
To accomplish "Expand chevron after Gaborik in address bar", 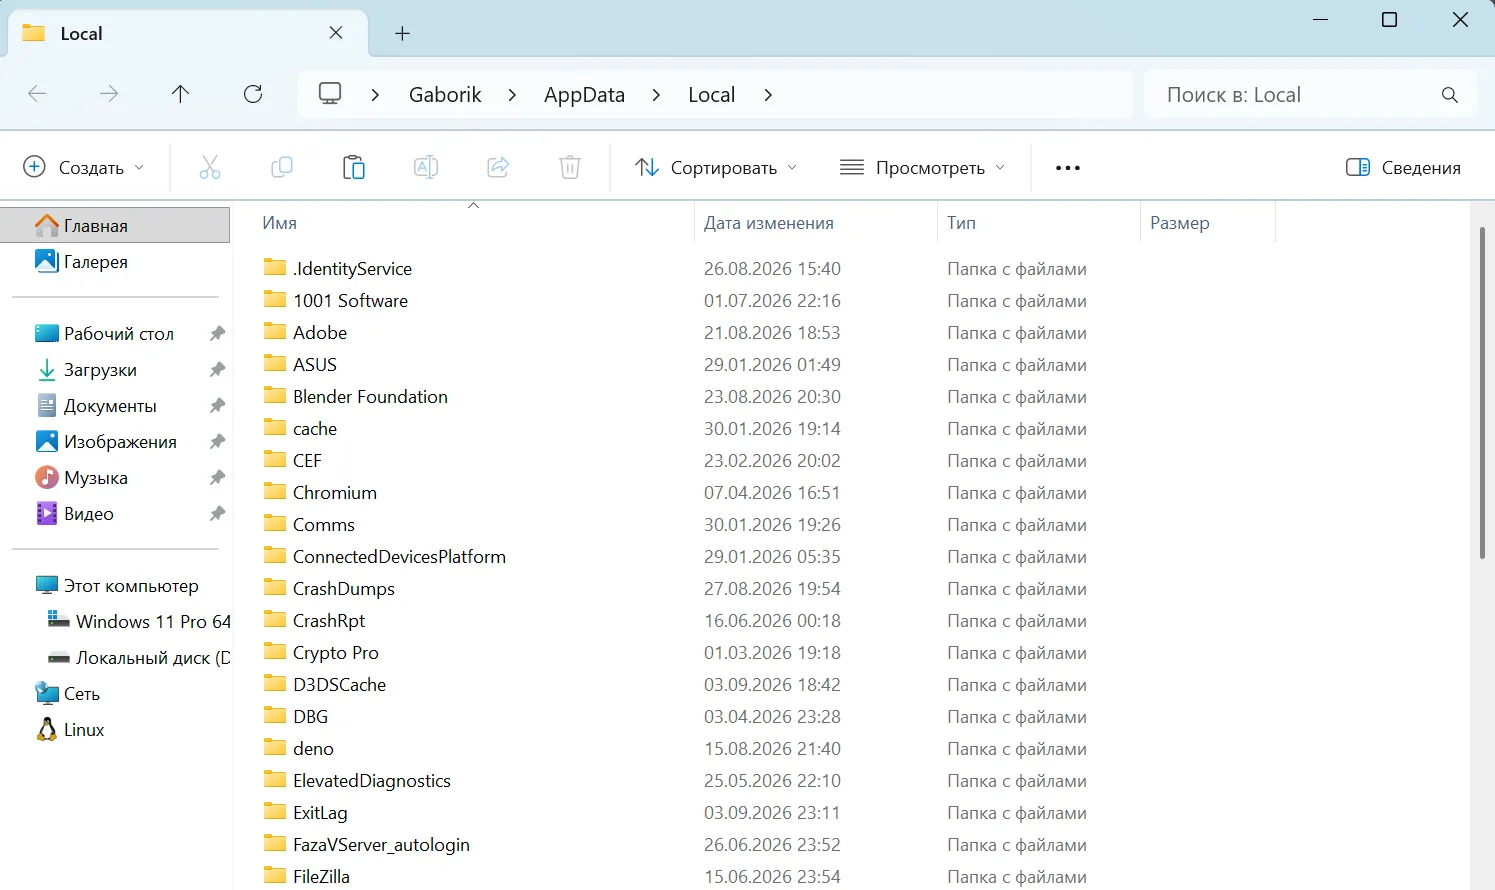I will [512, 95].
